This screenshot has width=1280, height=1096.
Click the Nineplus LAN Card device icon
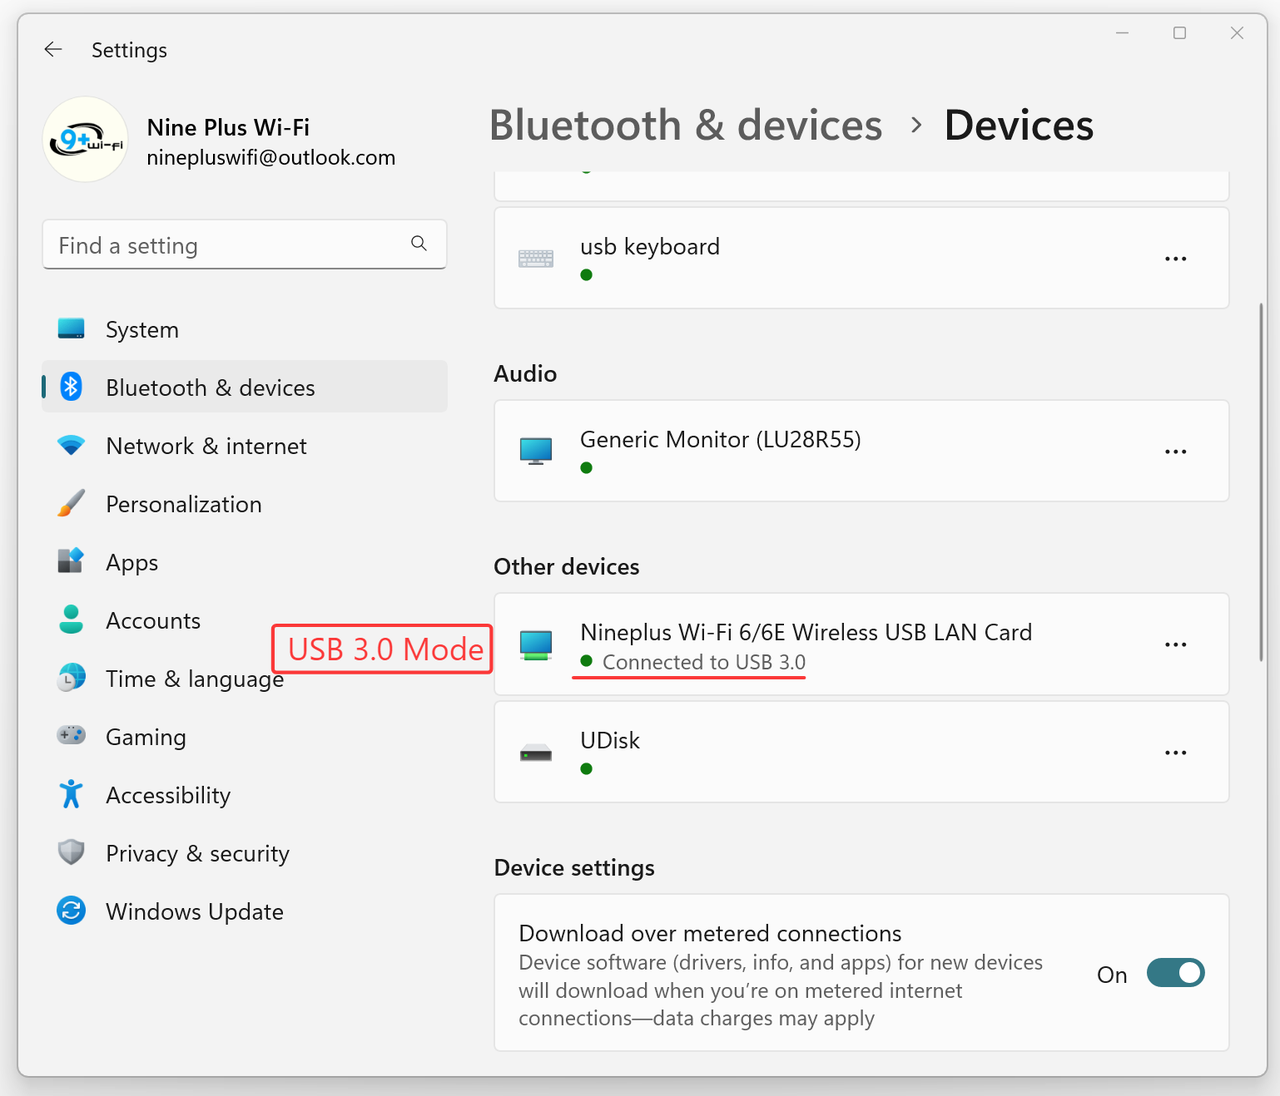tap(536, 645)
